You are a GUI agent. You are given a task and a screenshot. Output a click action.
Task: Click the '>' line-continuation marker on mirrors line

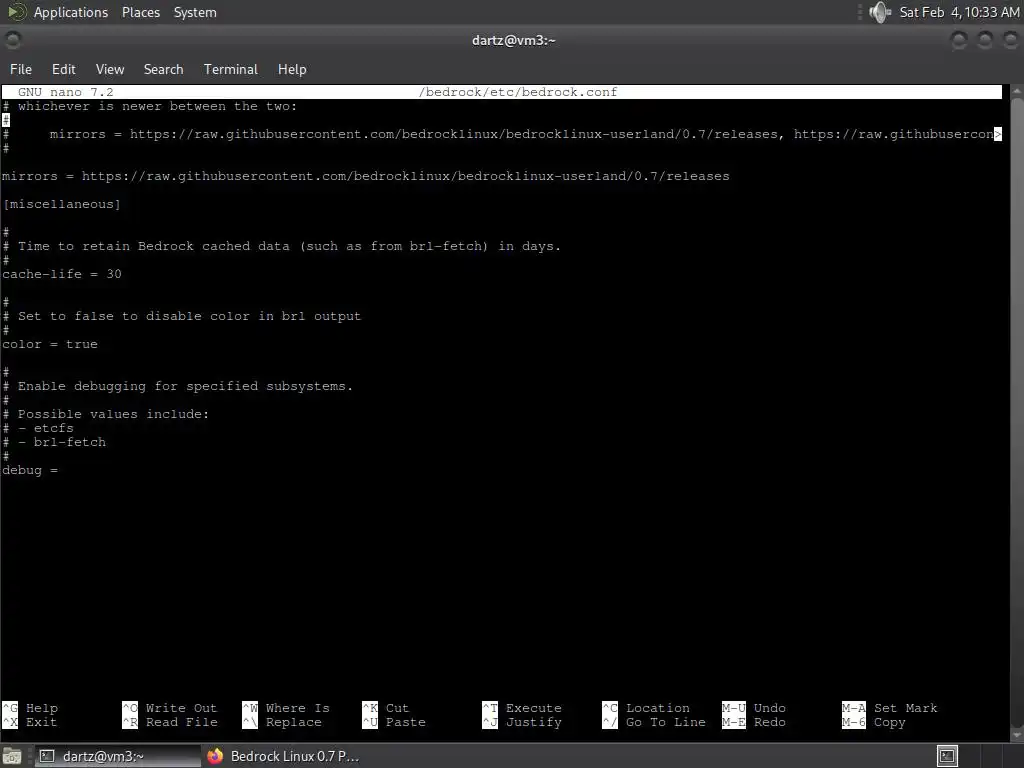(998, 135)
